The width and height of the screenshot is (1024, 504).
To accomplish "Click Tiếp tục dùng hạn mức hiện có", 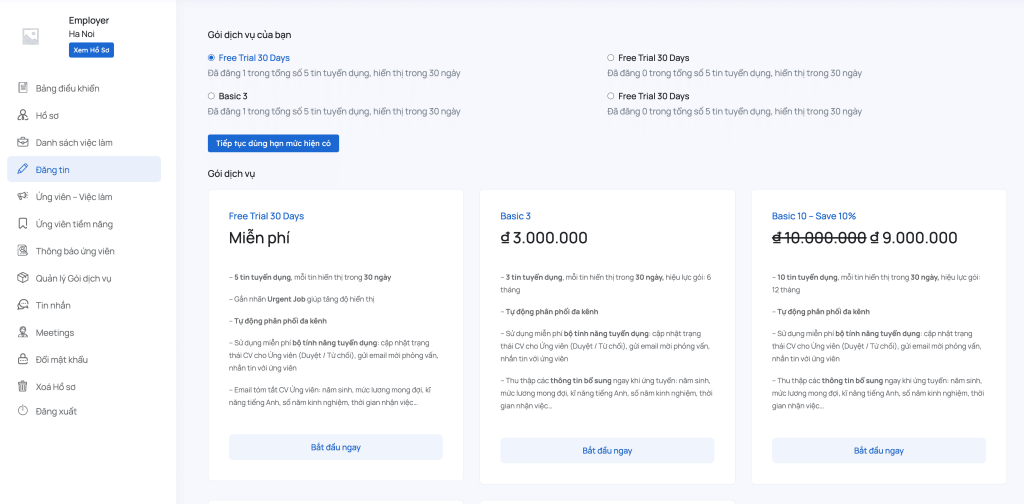I will point(273,143).
